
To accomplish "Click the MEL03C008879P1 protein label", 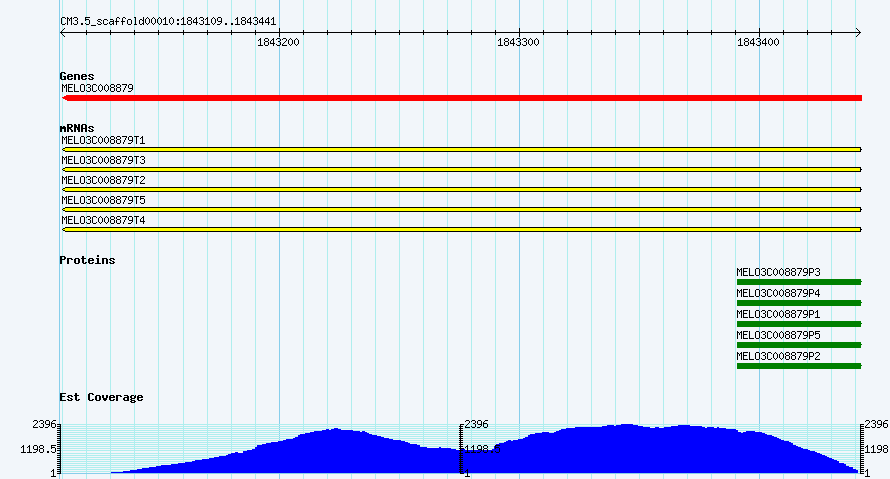I will point(778,314).
